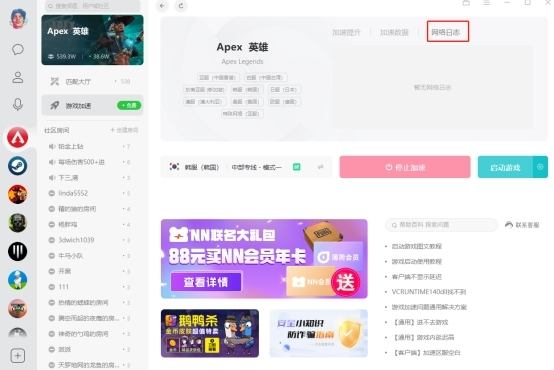Click the speaker icon beside 下三港
Viewport: 554px width, 370px height.
coord(52,177)
